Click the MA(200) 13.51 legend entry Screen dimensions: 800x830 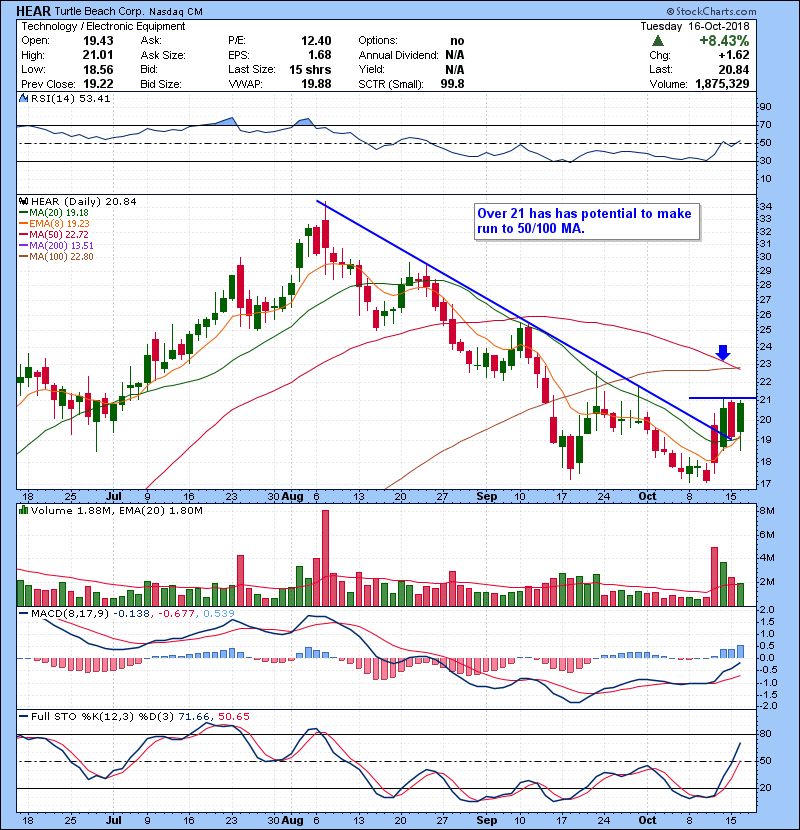[56, 246]
